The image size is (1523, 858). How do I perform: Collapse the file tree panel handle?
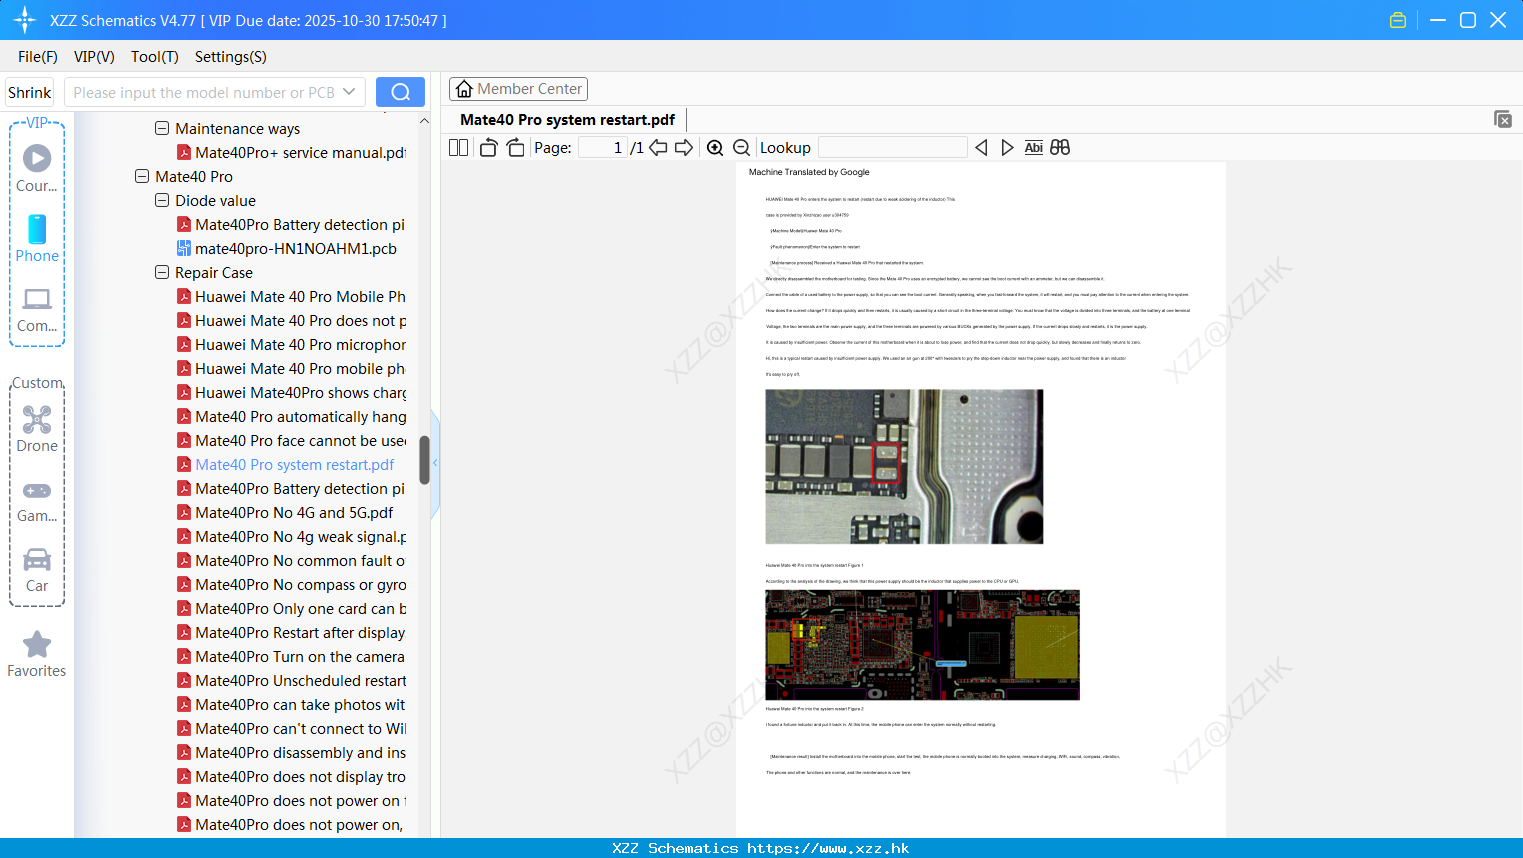435,463
